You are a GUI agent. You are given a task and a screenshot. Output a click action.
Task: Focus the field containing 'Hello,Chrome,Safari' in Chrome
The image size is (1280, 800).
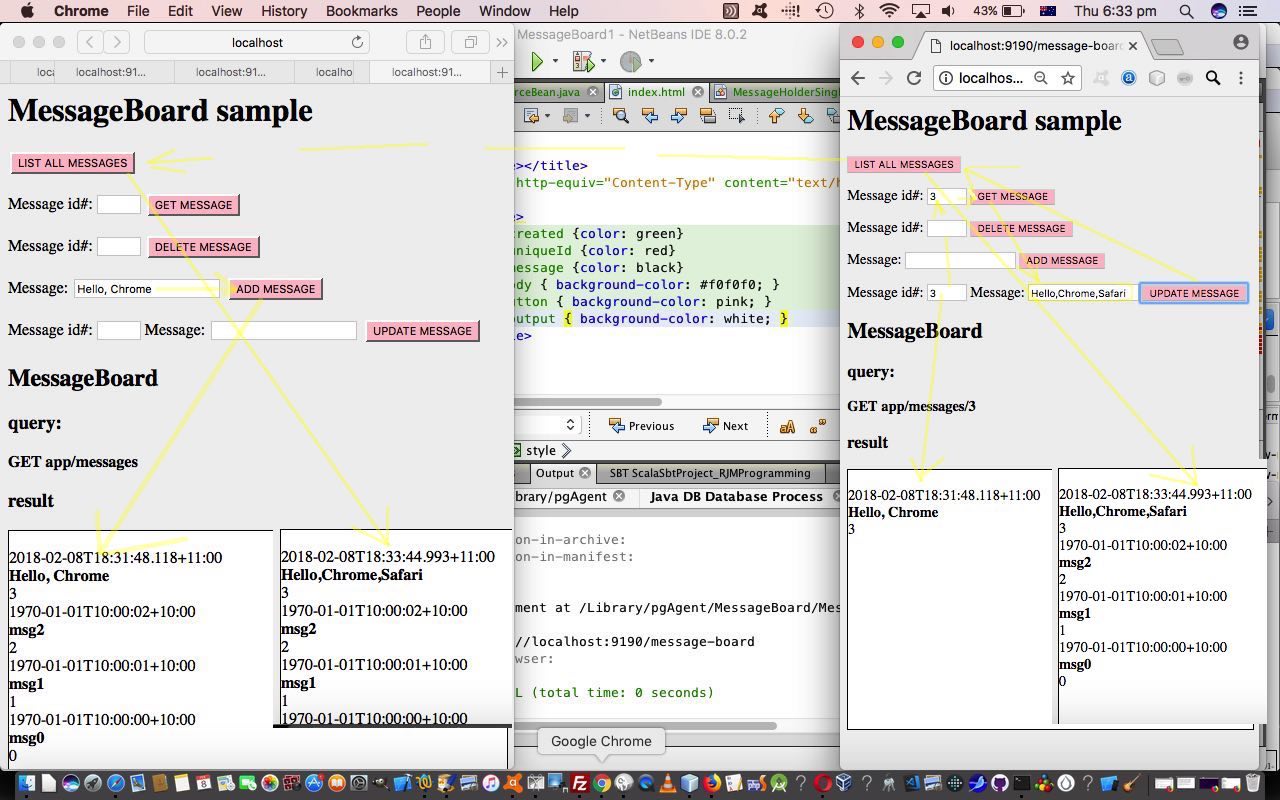[x=1083, y=293]
